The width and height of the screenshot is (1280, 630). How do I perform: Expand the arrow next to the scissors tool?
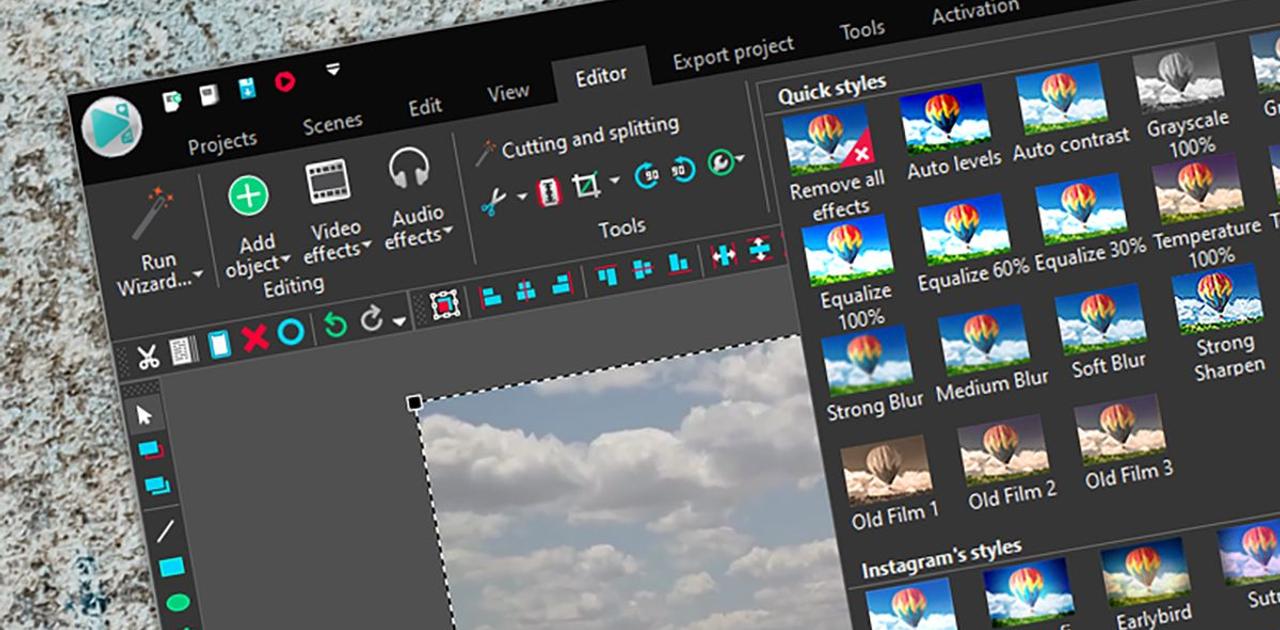(x=521, y=196)
